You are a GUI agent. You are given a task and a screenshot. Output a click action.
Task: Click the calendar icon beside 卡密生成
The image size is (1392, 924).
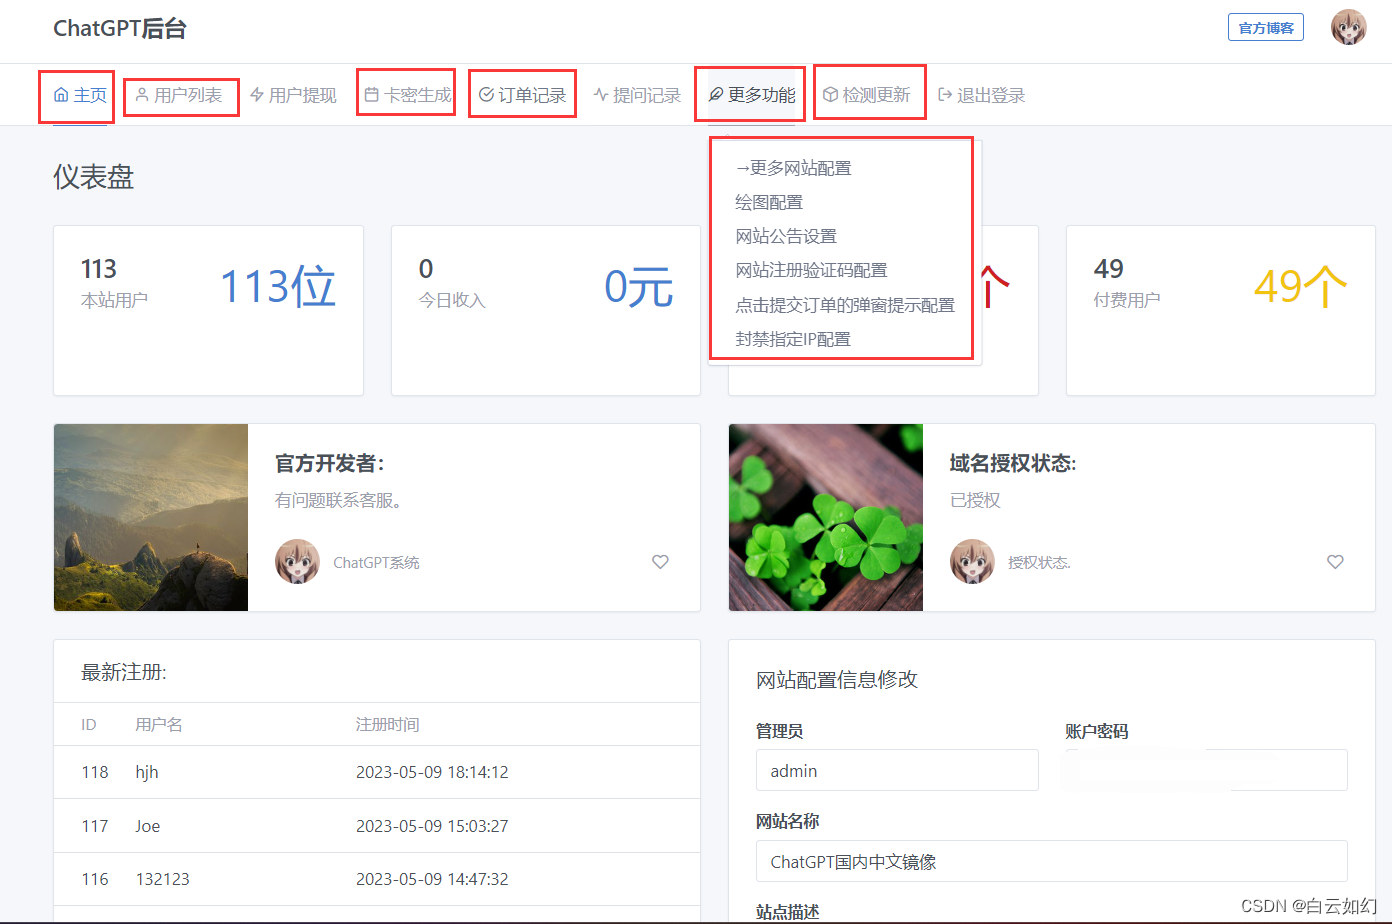pyautogui.click(x=371, y=95)
